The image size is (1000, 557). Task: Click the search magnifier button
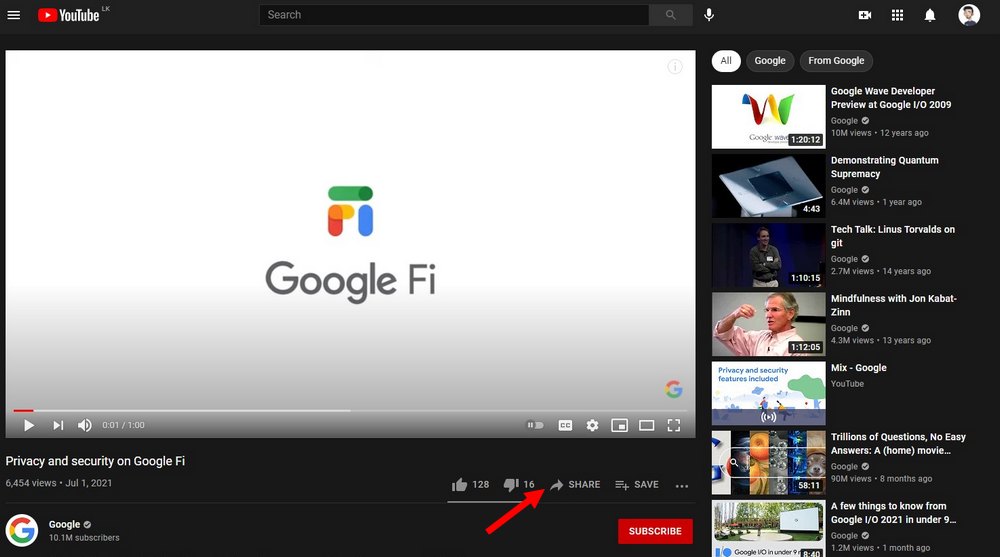(670, 15)
